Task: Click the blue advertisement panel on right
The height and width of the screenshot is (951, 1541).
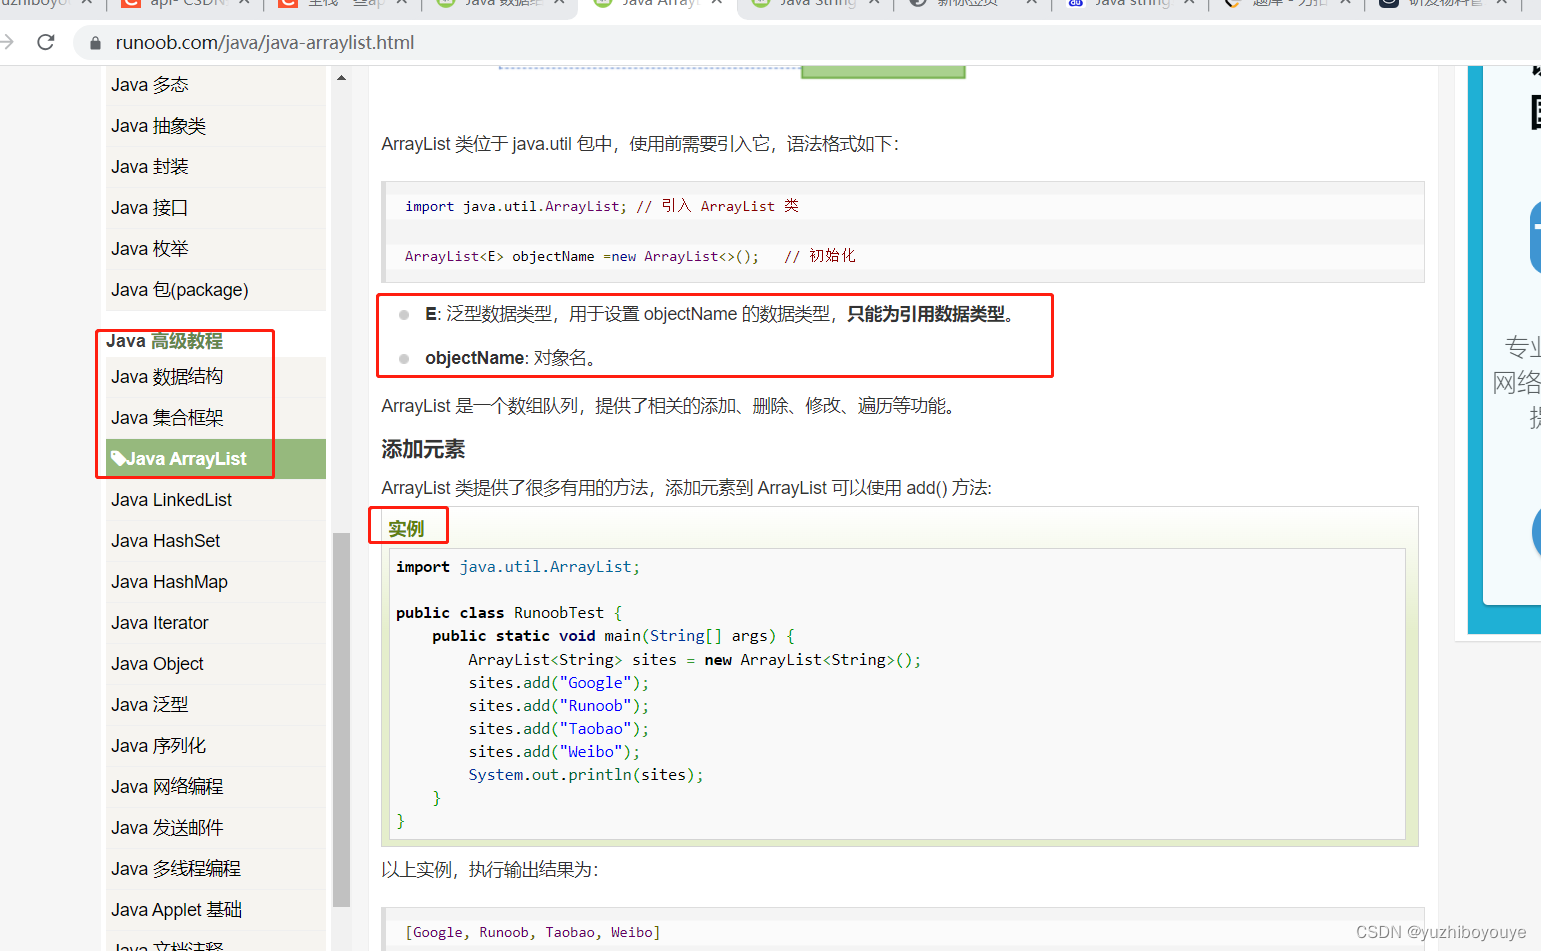Action: pos(1504,350)
